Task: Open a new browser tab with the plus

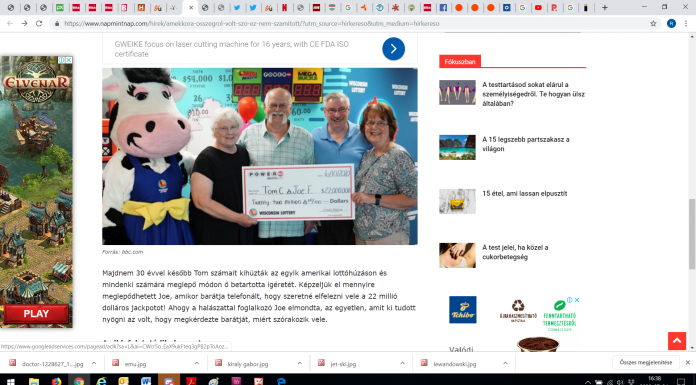Action: click(605, 8)
